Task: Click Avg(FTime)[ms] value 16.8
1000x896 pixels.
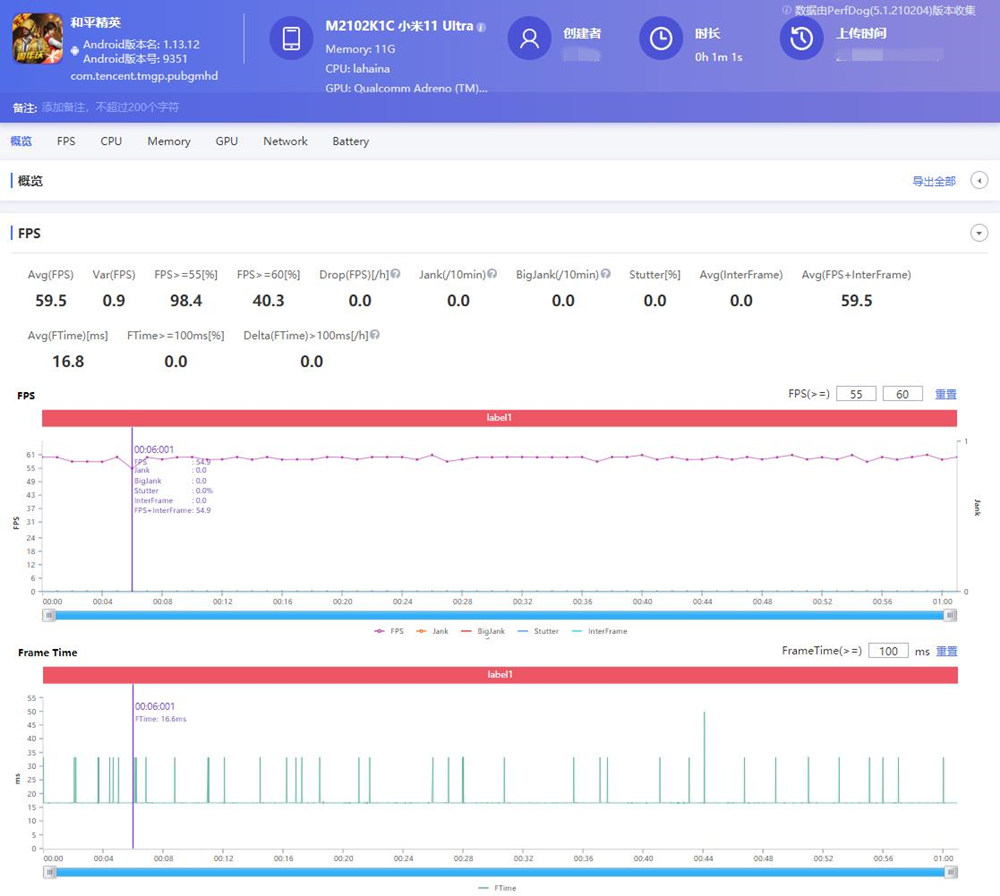Action: 68,362
